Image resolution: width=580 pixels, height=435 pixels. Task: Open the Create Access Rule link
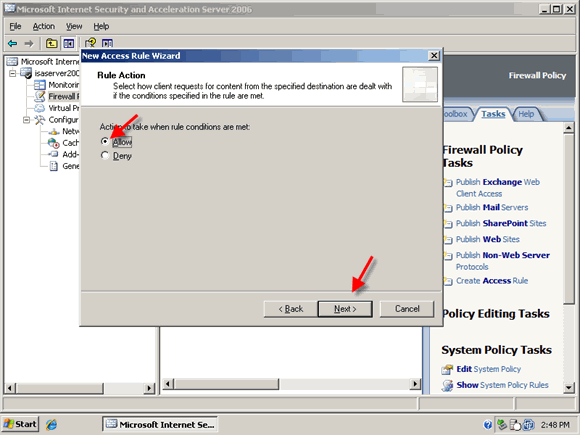(x=492, y=281)
